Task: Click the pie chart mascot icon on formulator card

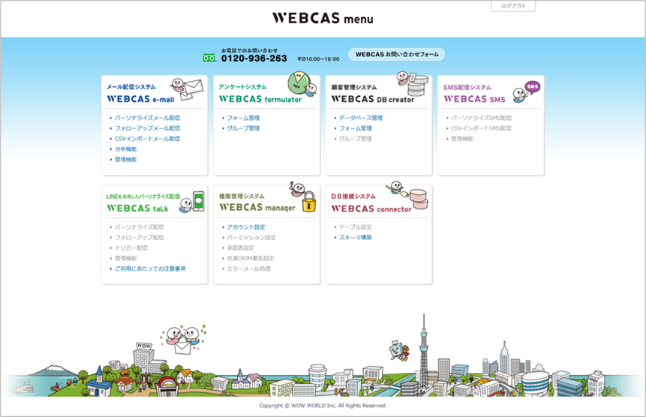Action: [302, 83]
